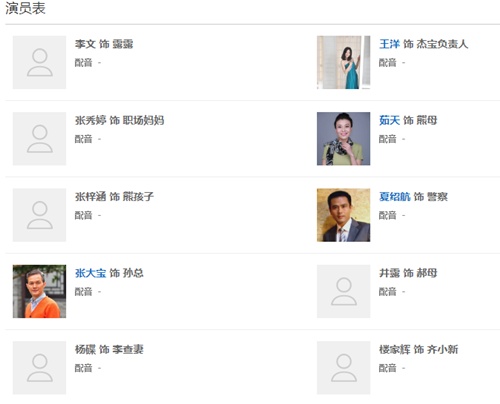Click the 井露 饰 郝母 cast entry text

point(408,273)
